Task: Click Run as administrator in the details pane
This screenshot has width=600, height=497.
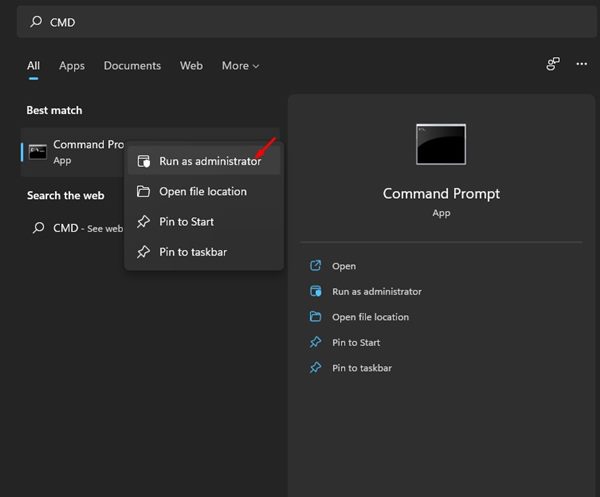Action: (377, 292)
